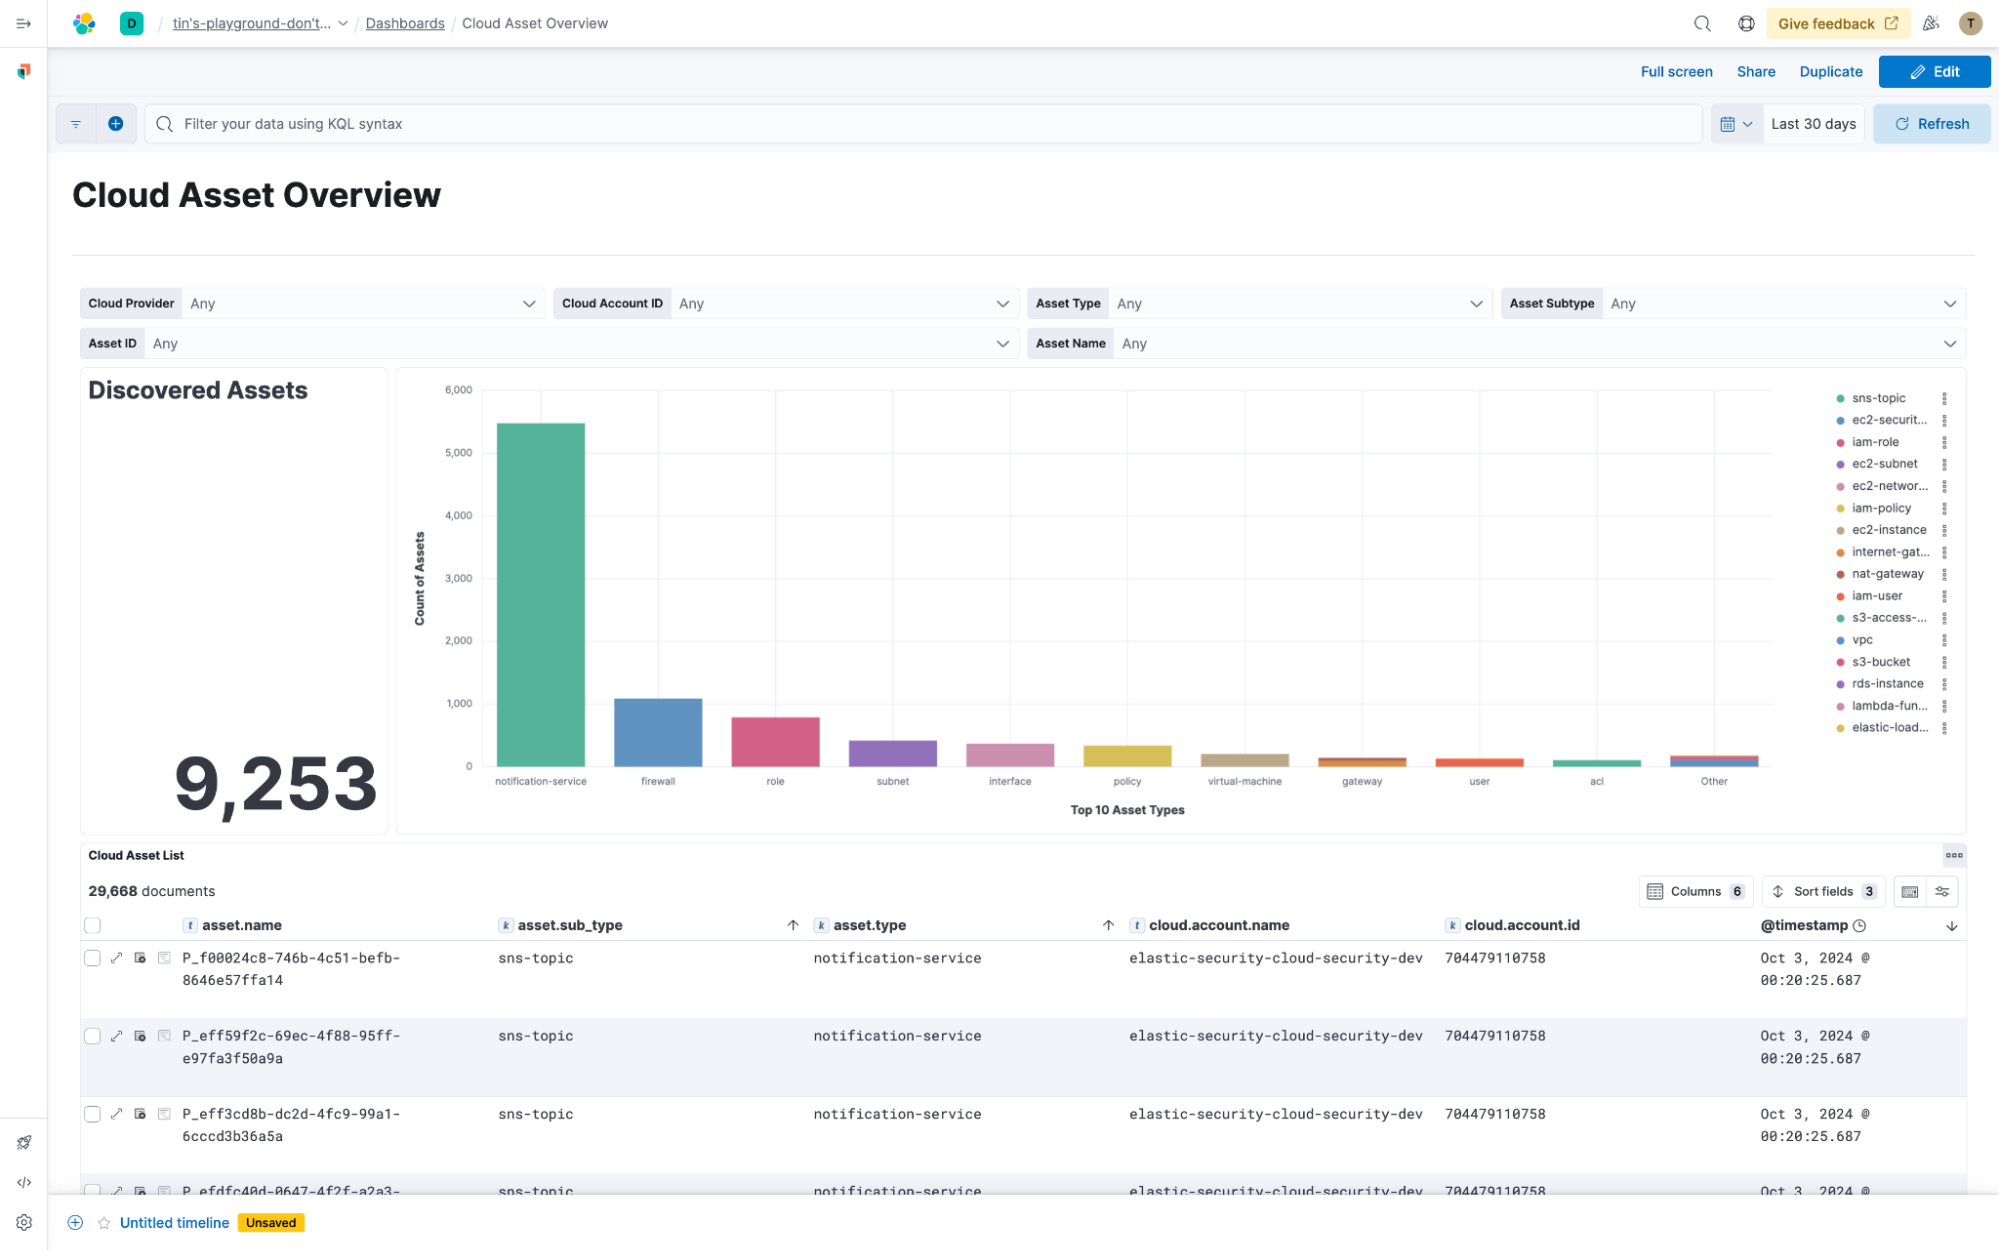Image resolution: width=1999 pixels, height=1251 pixels.
Task: Open Asset ID filter dropdown
Action: (581, 343)
